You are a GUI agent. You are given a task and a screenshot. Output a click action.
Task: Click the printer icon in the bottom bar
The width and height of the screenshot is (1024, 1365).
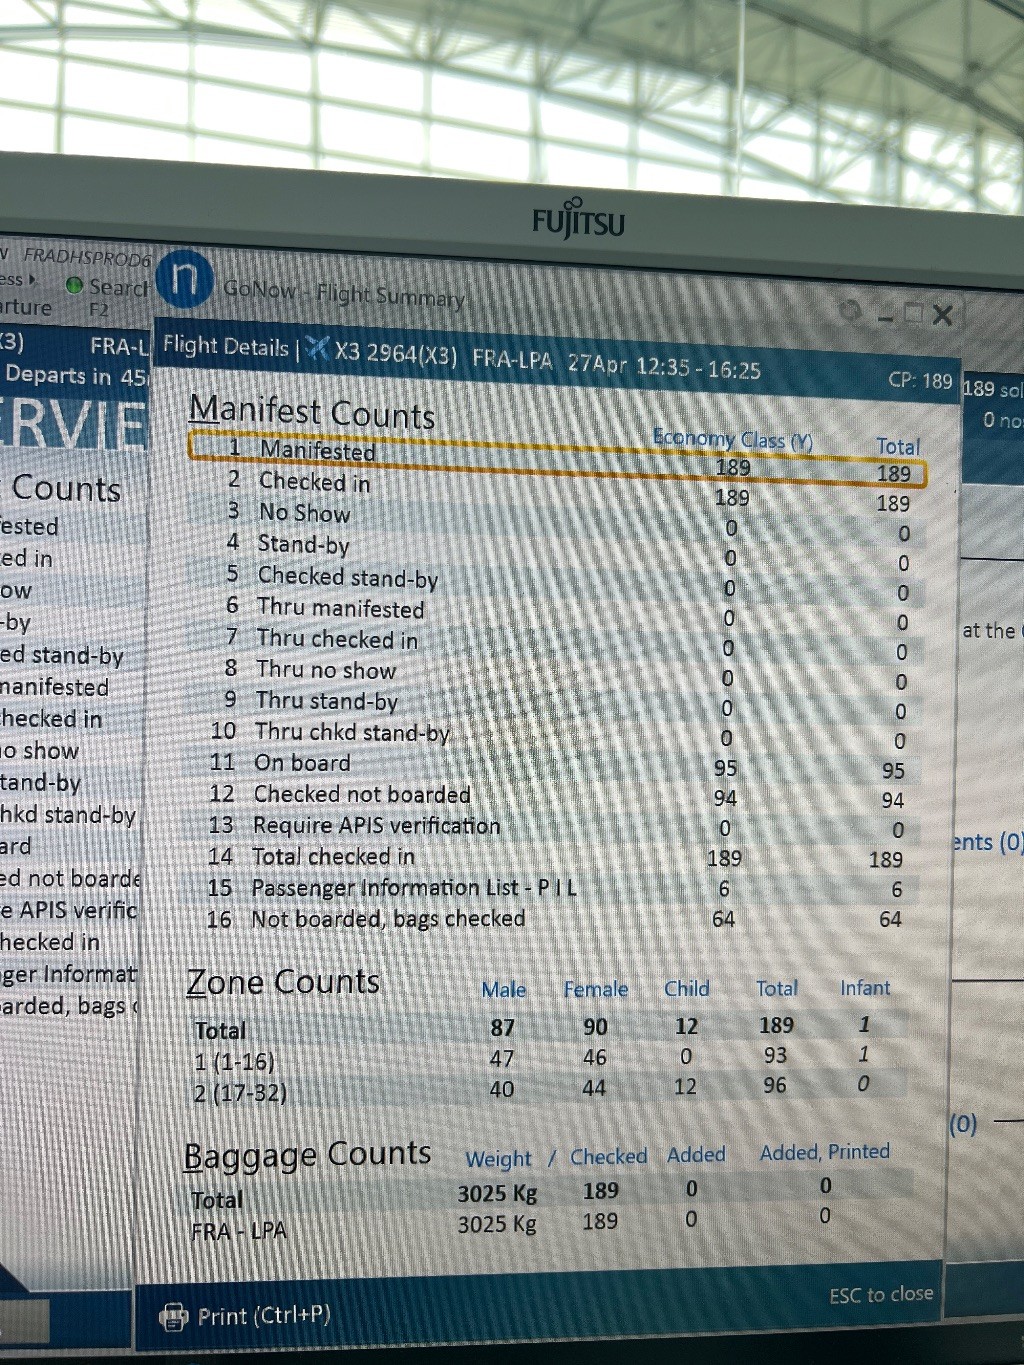pos(174,1316)
